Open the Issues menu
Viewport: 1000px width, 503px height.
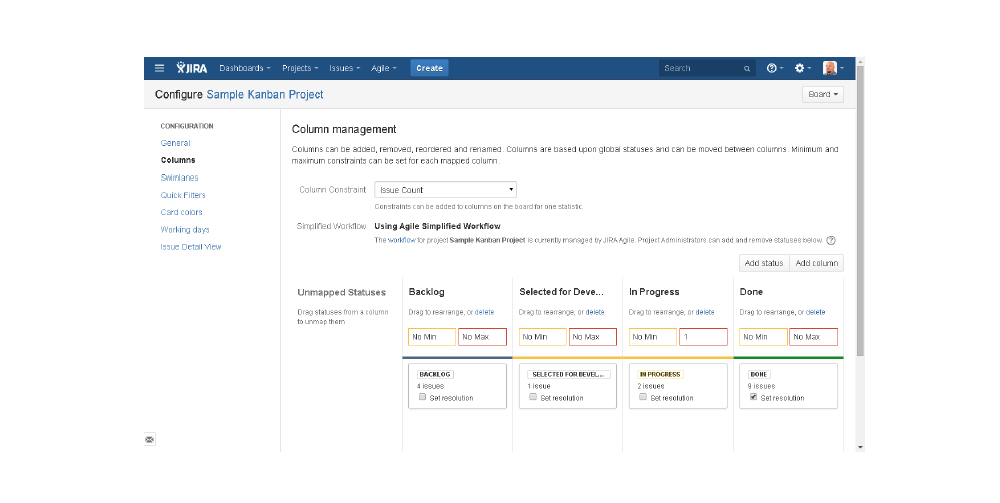click(344, 68)
